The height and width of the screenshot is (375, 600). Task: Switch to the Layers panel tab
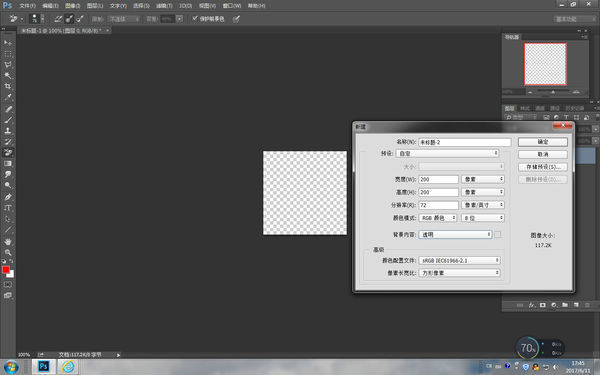[x=509, y=108]
